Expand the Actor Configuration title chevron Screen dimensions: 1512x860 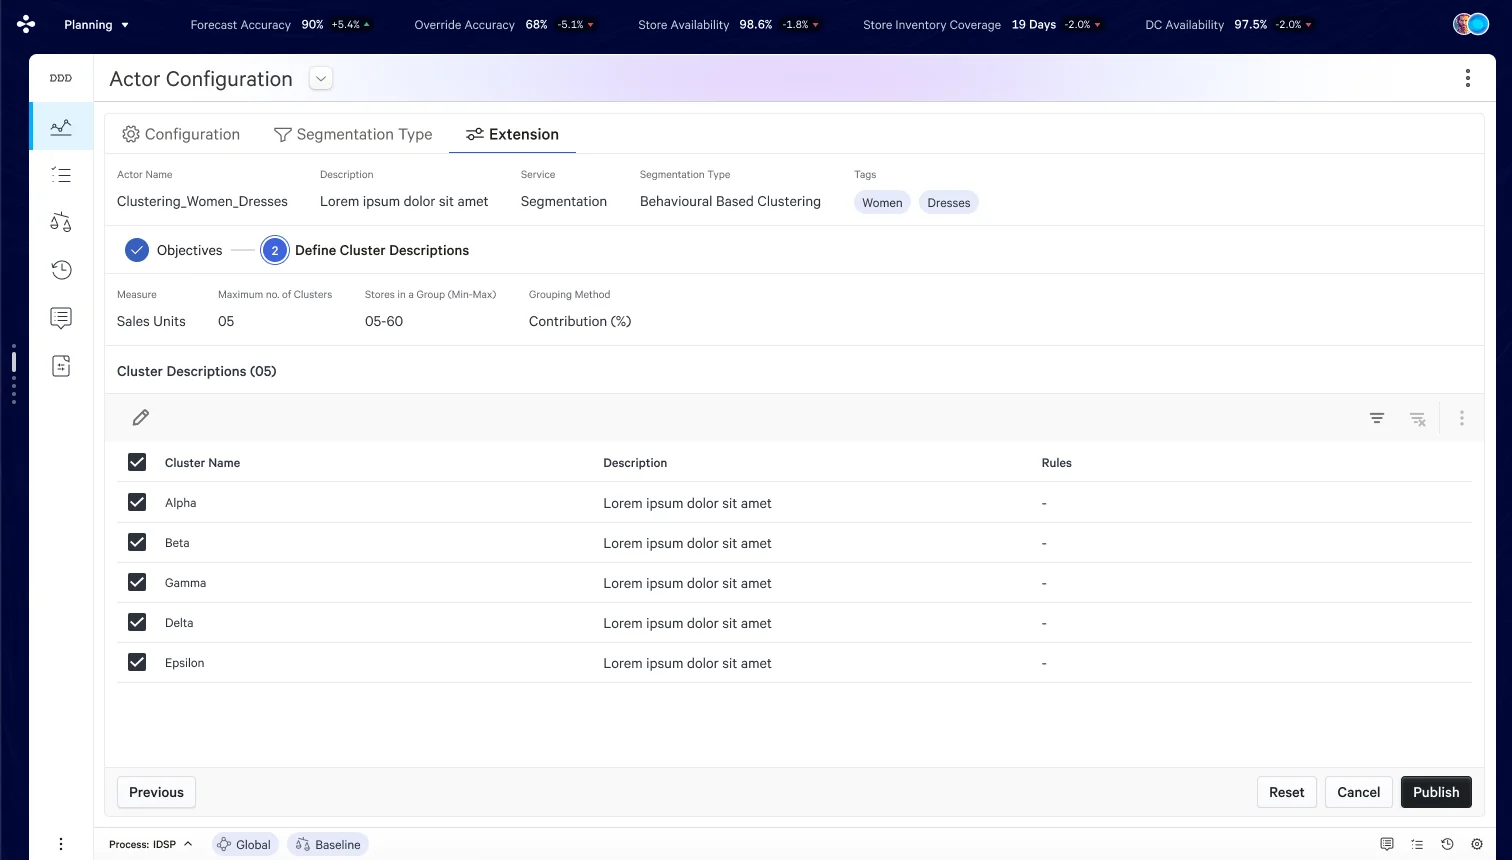[321, 78]
